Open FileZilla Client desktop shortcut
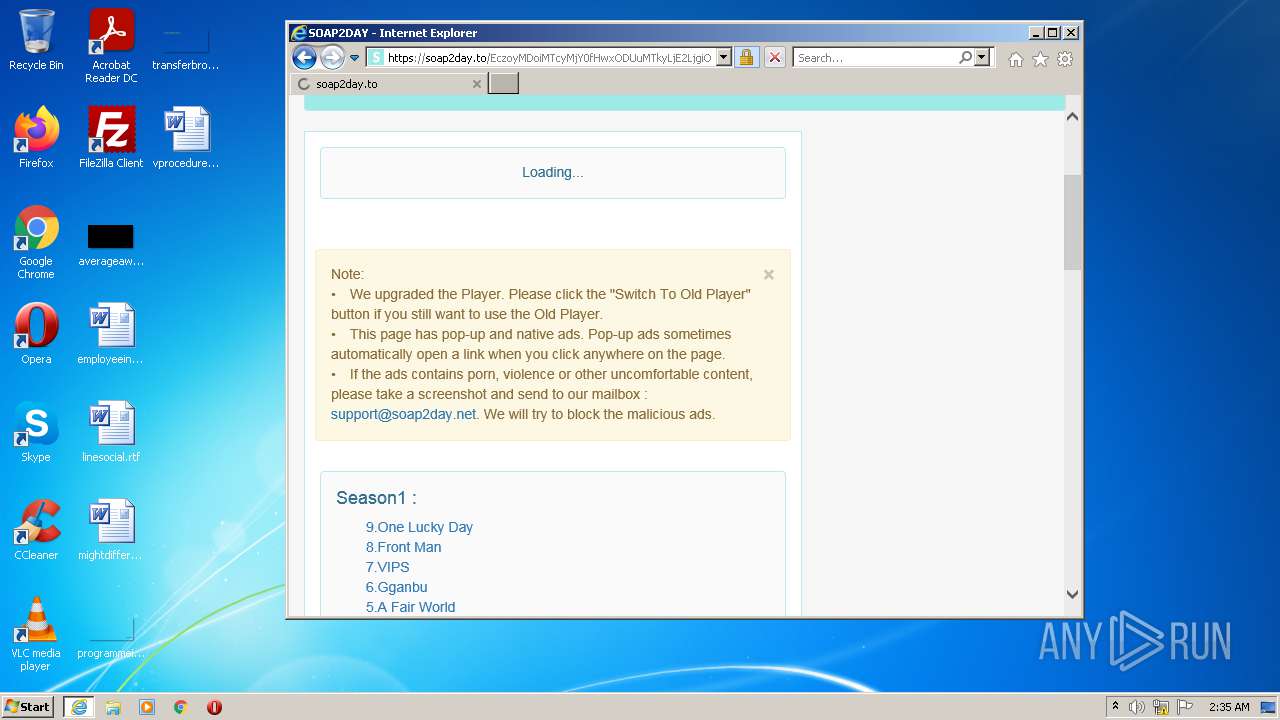 tap(111, 138)
